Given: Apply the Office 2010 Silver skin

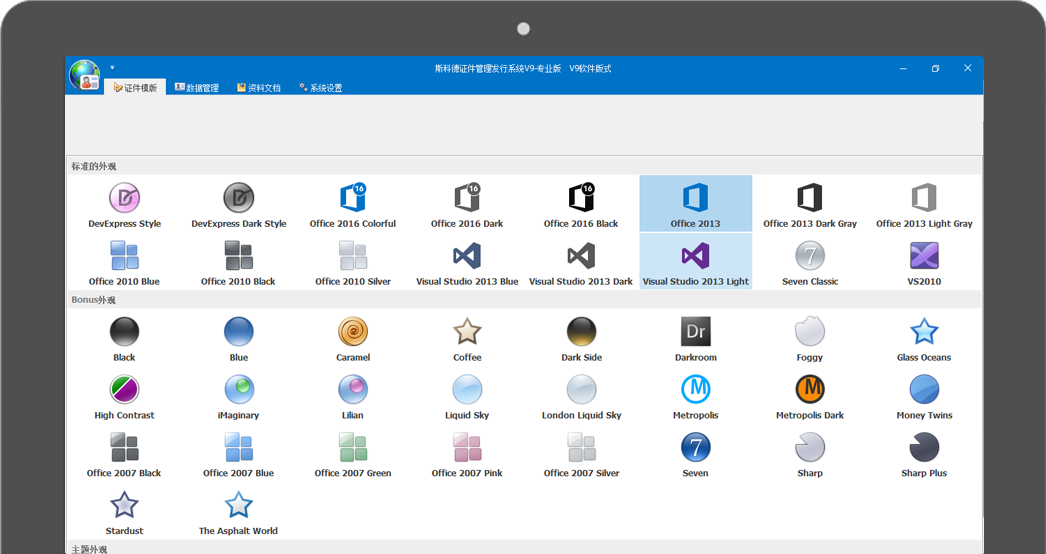Looking at the screenshot, I should coord(353,262).
